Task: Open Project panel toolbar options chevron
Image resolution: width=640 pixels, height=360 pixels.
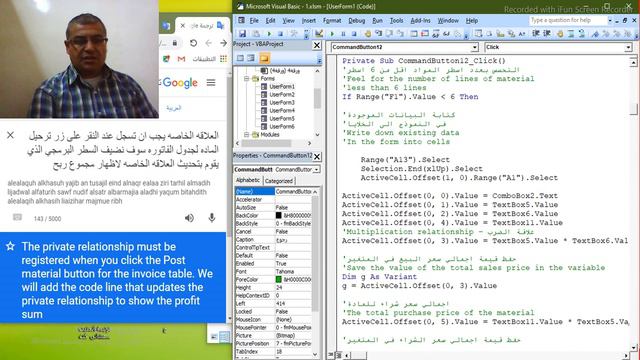Action: pos(319,59)
